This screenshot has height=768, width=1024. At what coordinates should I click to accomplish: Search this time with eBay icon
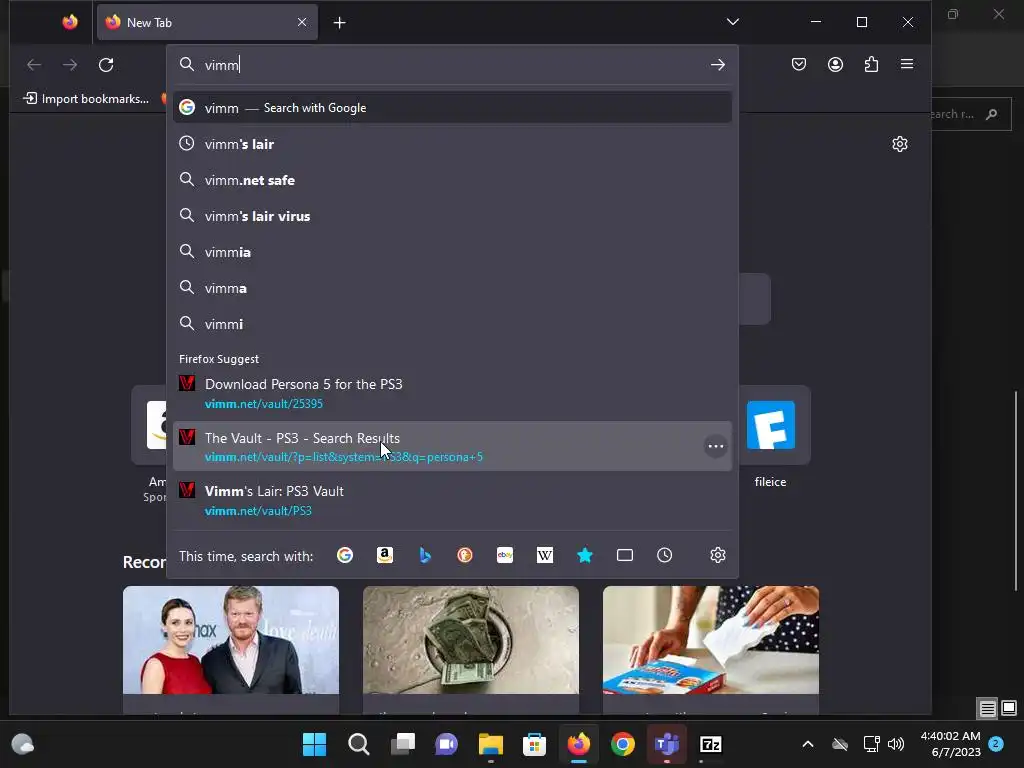click(x=505, y=555)
